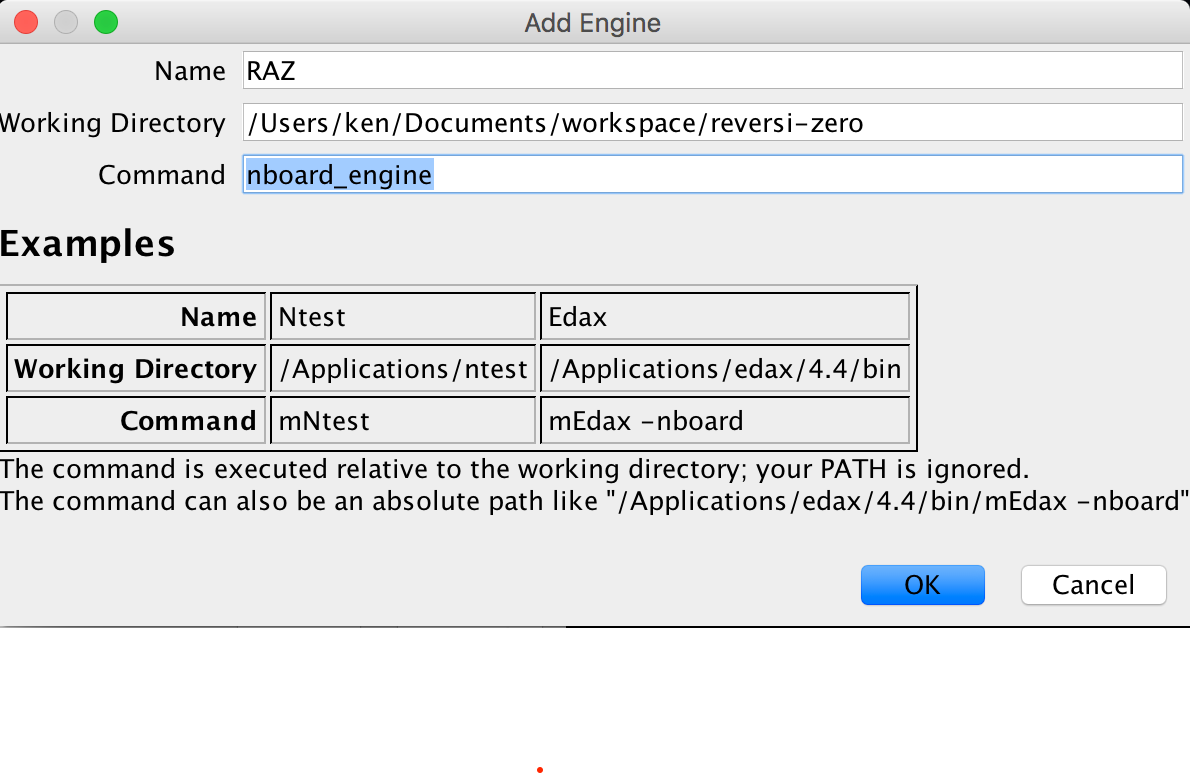Click the OK button
Viewport: 1190px width, 774px height.
pos(922,585)
